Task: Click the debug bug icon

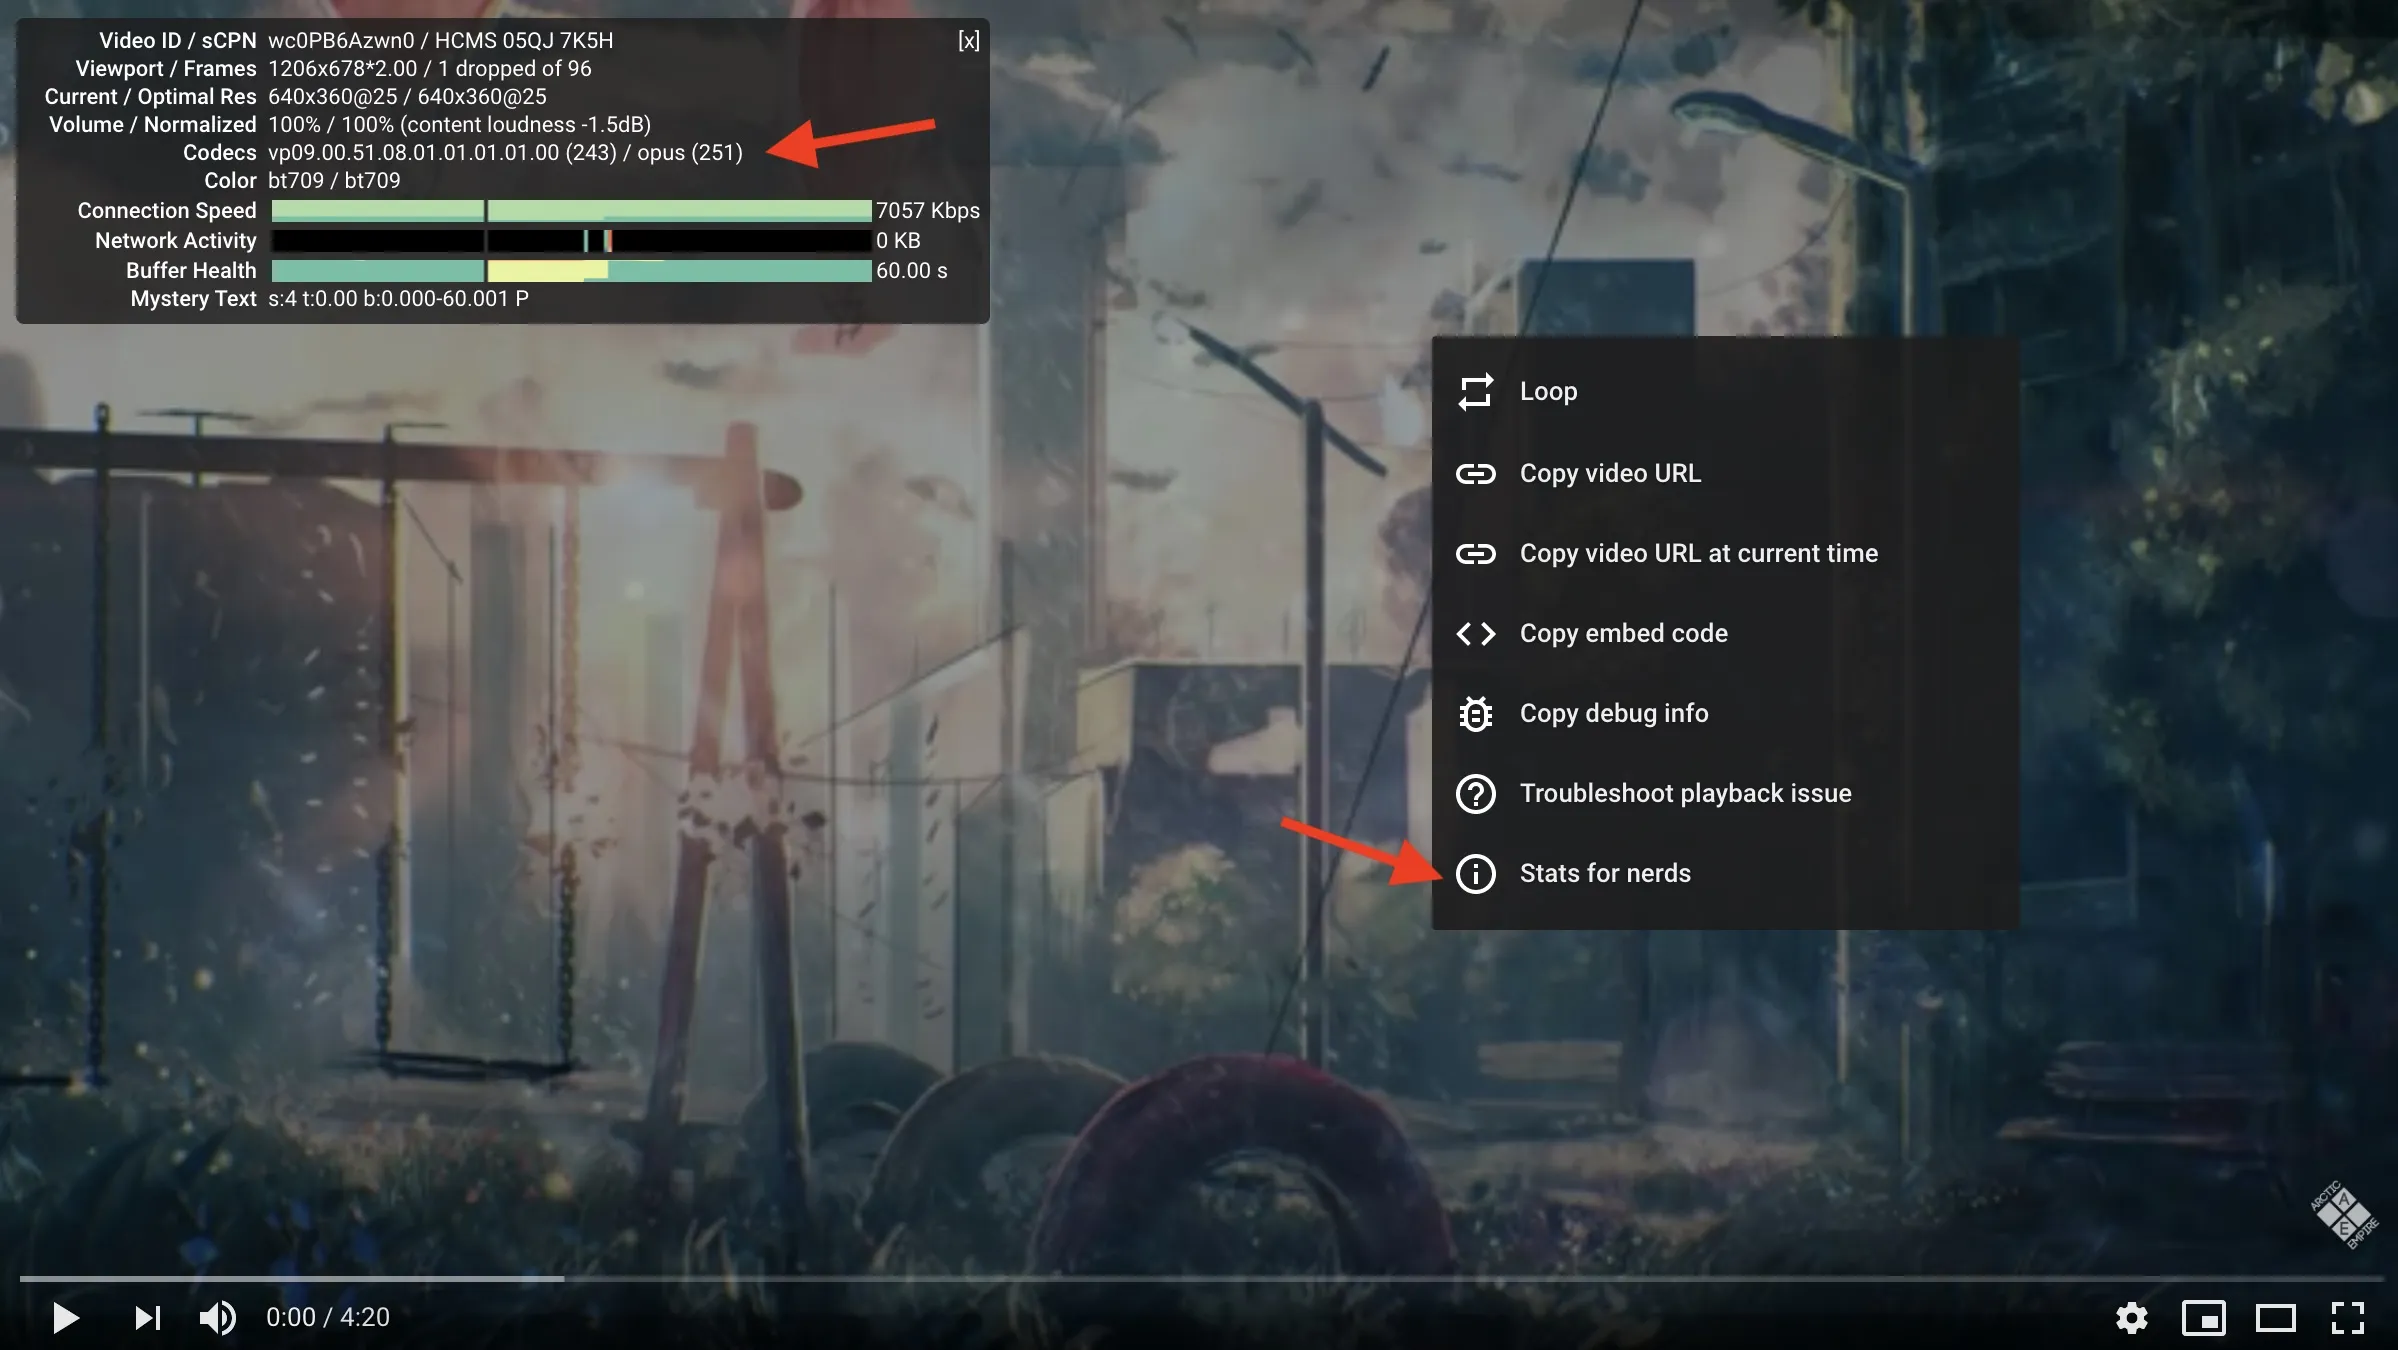Action: point(1475,713)
